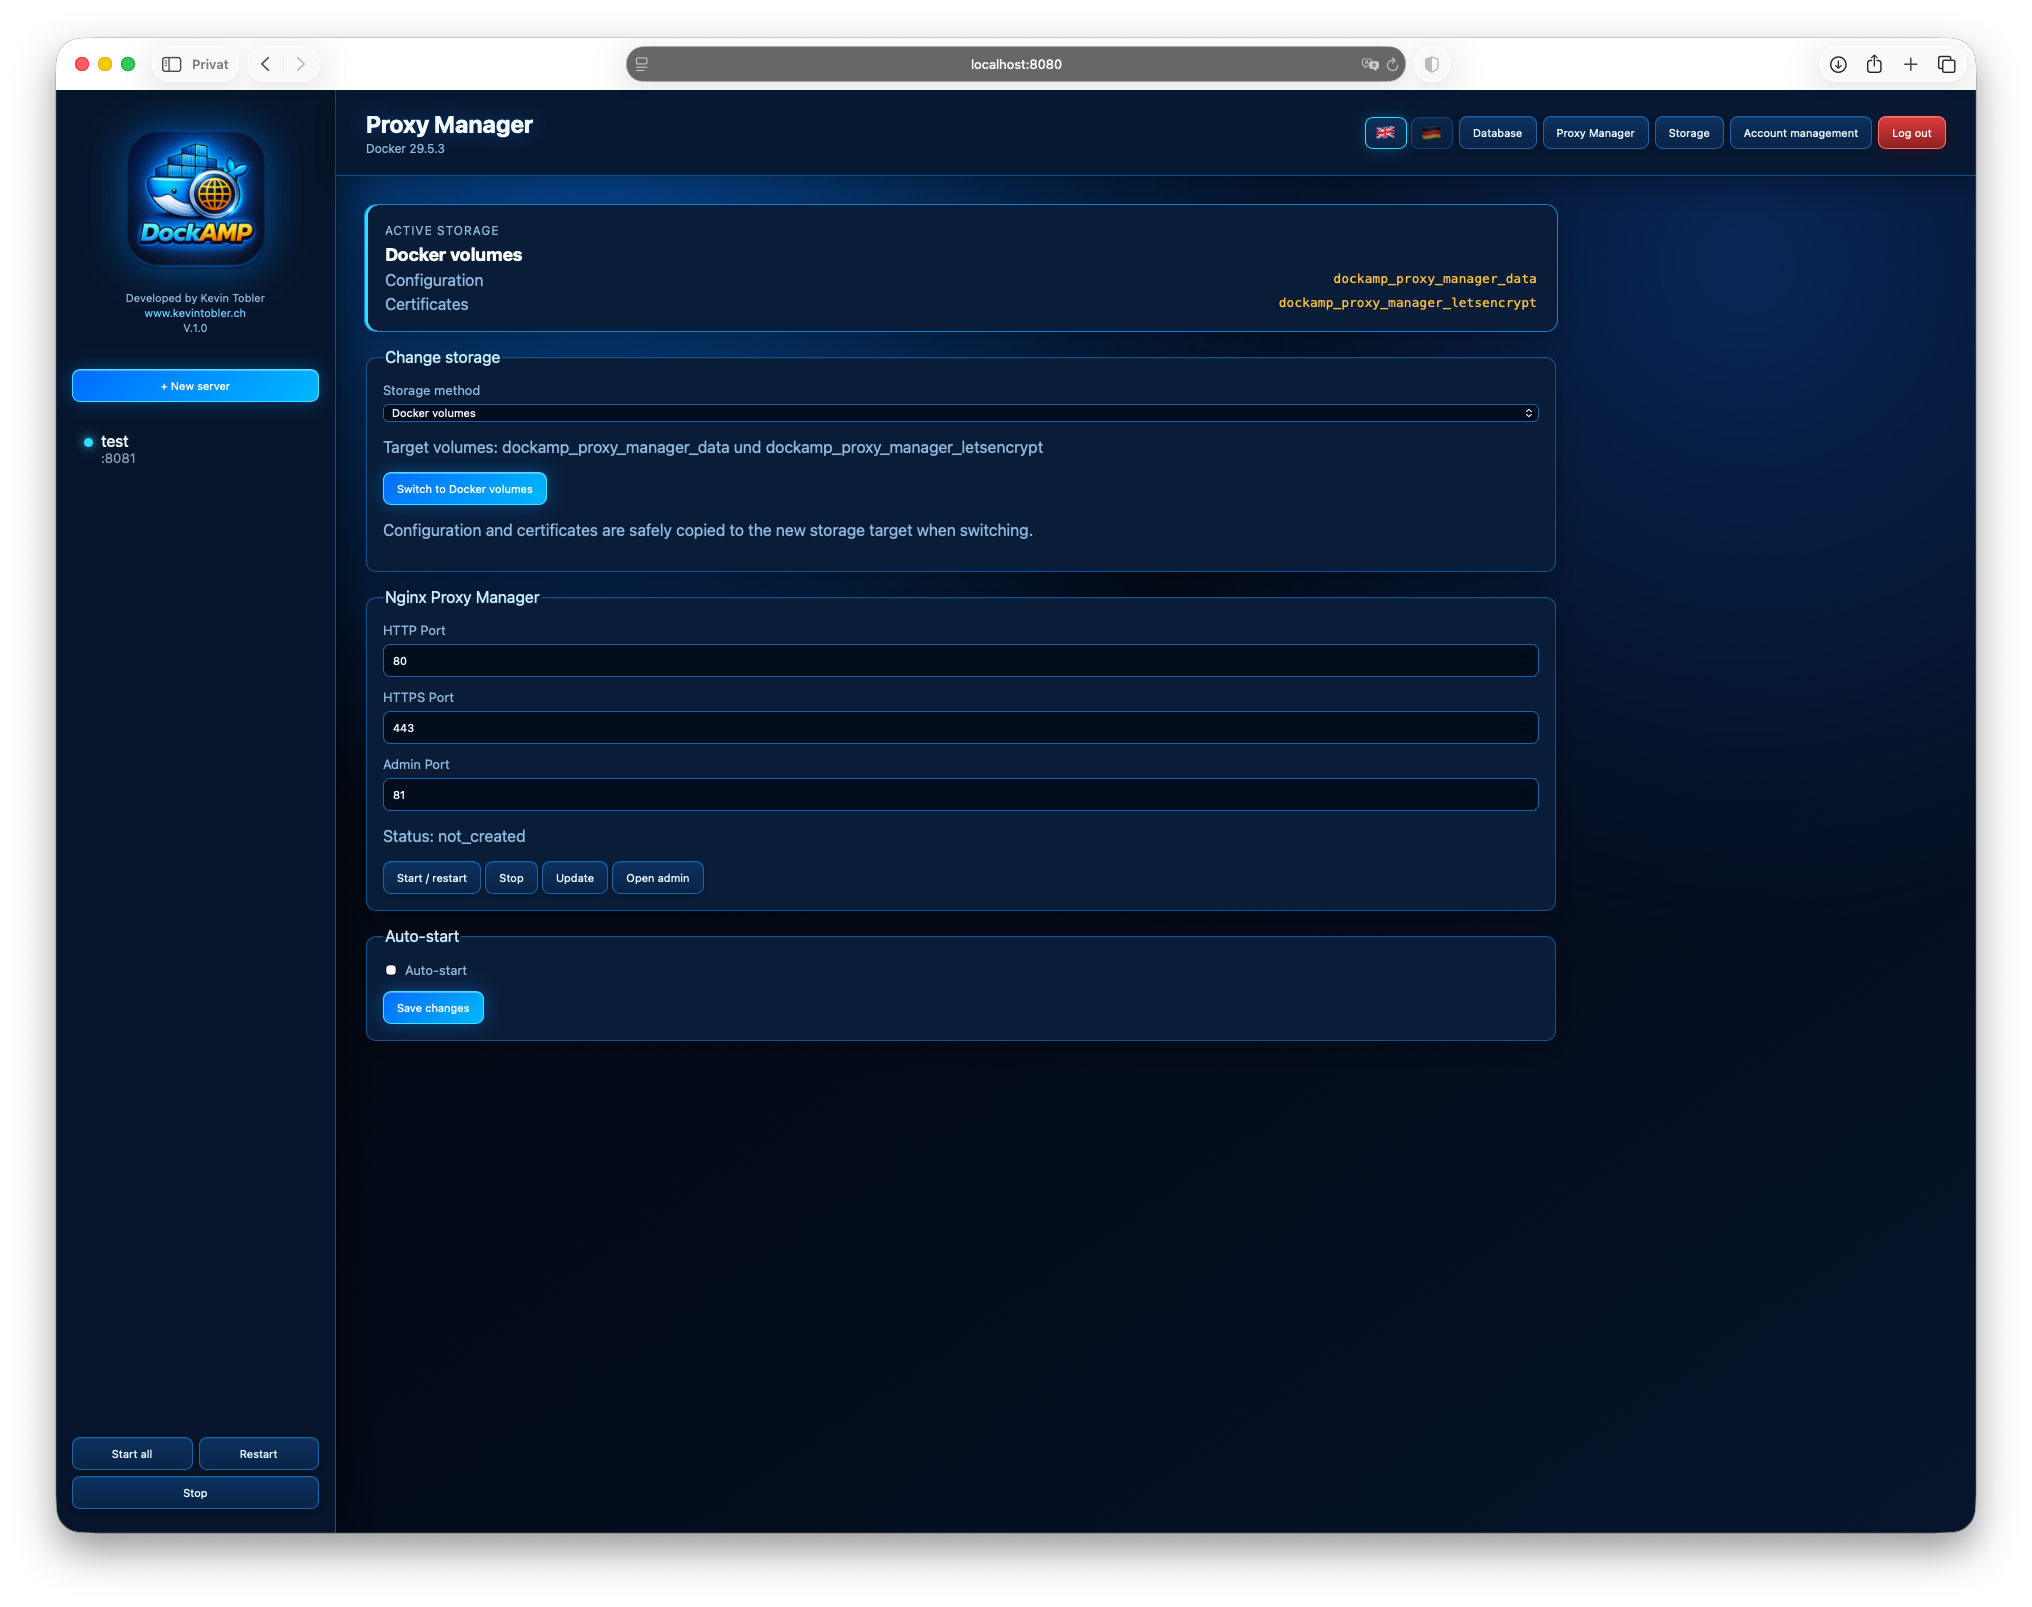Open translate icon in address bar
The image size is (2032, 1607).
pyautogui.click(x=1369, y=64)
